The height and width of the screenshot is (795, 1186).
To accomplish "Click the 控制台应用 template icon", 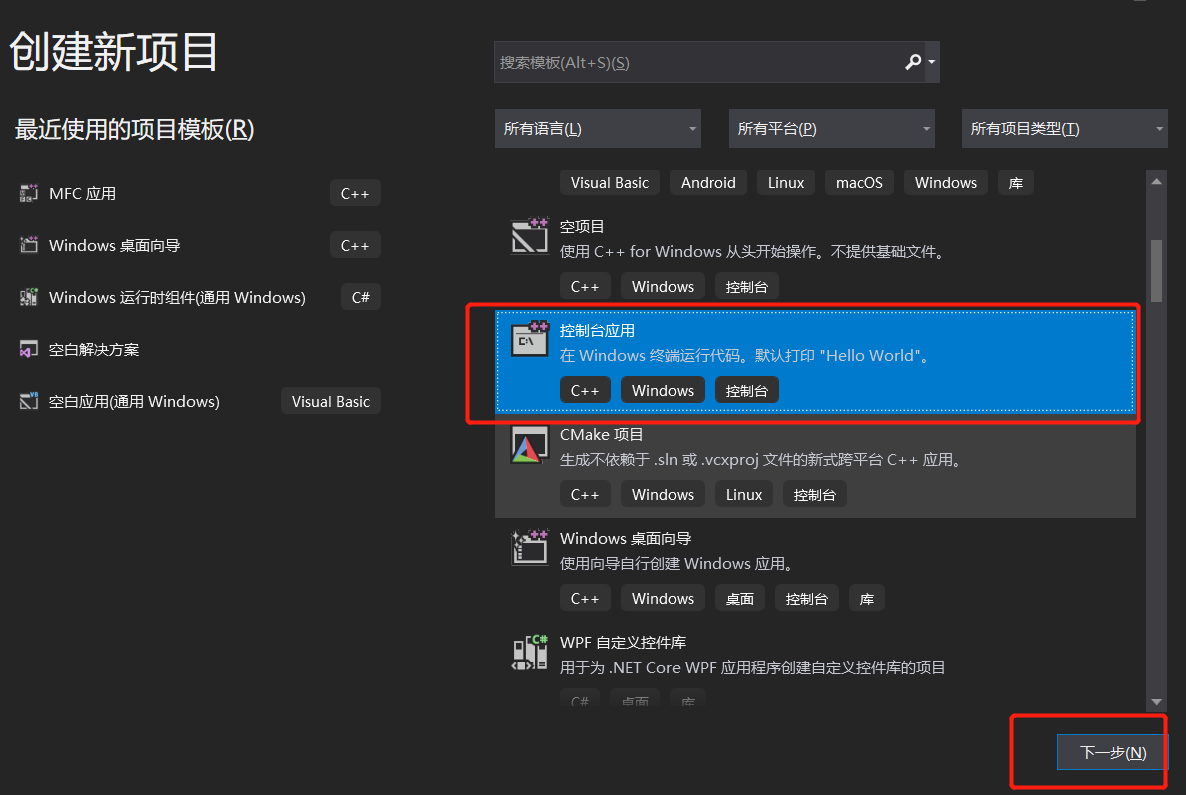I will coord(529,339).
